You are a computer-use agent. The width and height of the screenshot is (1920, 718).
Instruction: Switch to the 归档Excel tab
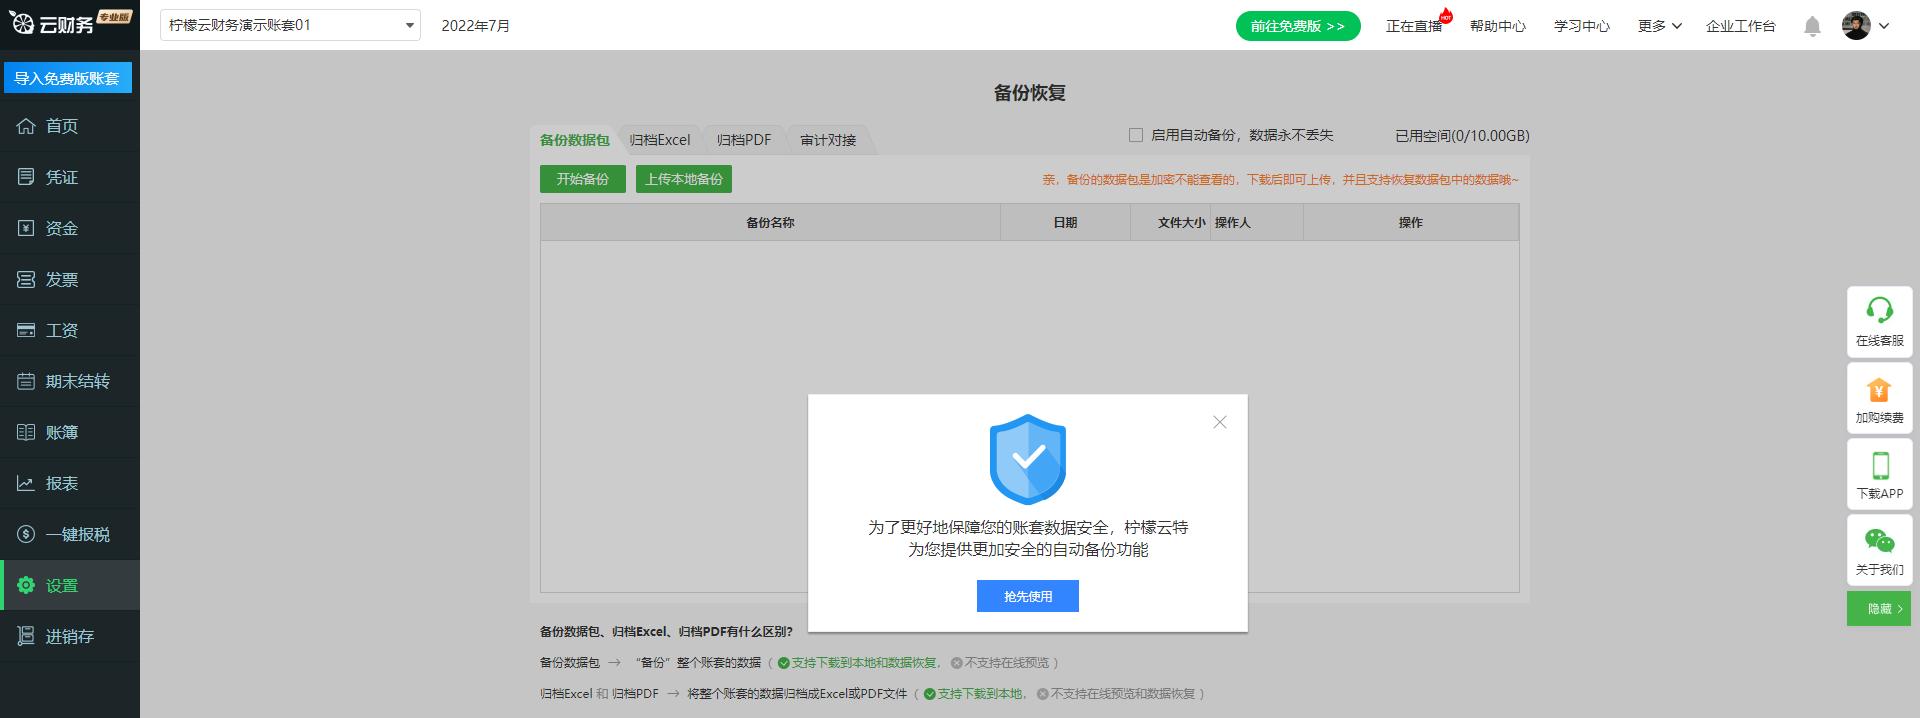(x=660, y=140)
